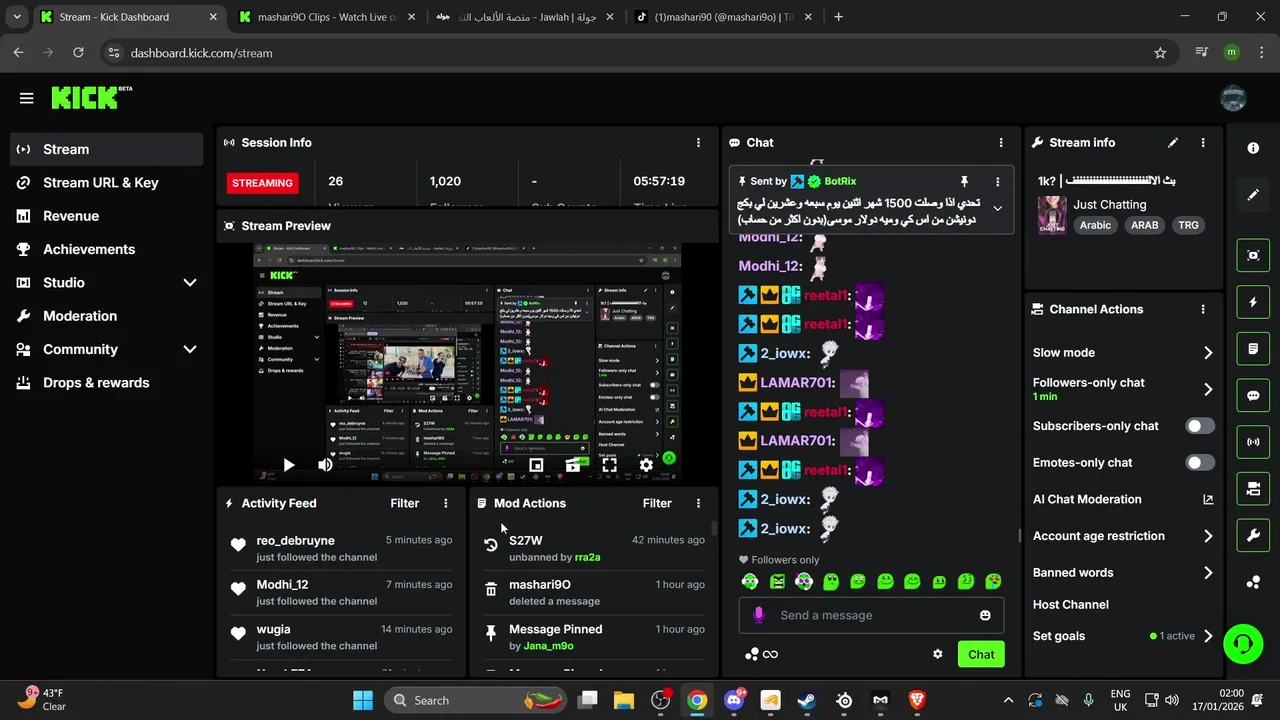Viewport: 1280px width, 720px height.
Task: Open Followers-only chat settings arrow
Action: tap(1208, 389)
